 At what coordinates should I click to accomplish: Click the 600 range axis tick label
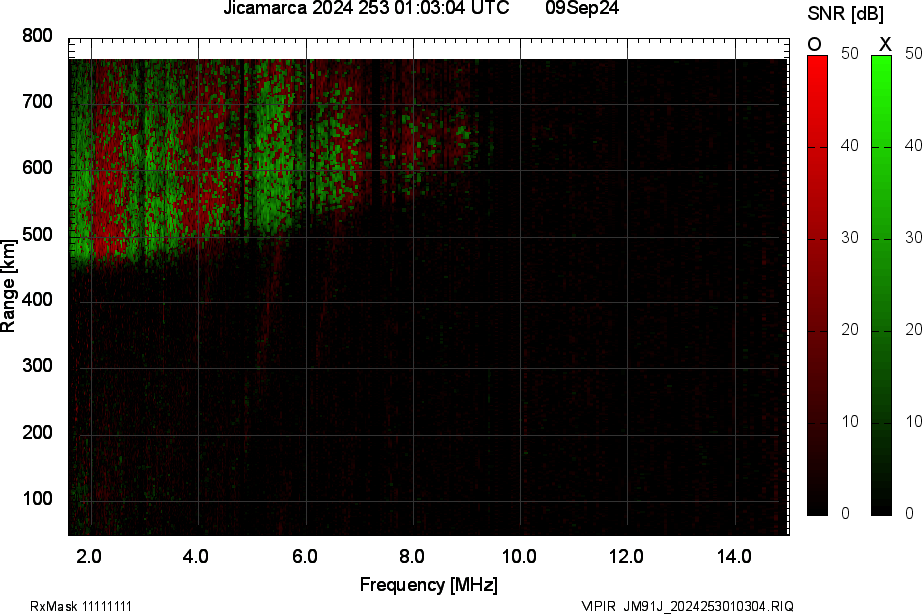[x=37, y=168]
